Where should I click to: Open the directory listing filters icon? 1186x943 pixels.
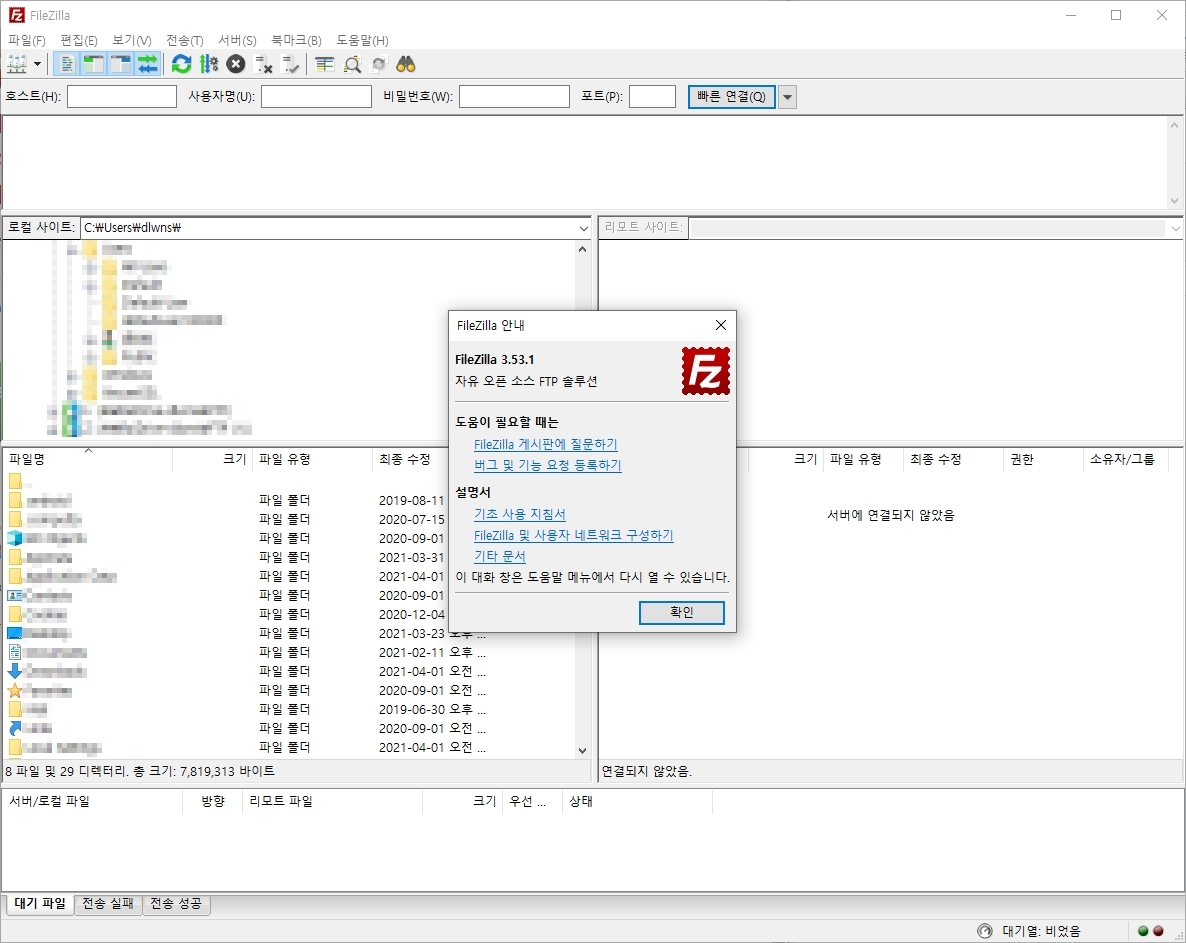coord(324,64)
